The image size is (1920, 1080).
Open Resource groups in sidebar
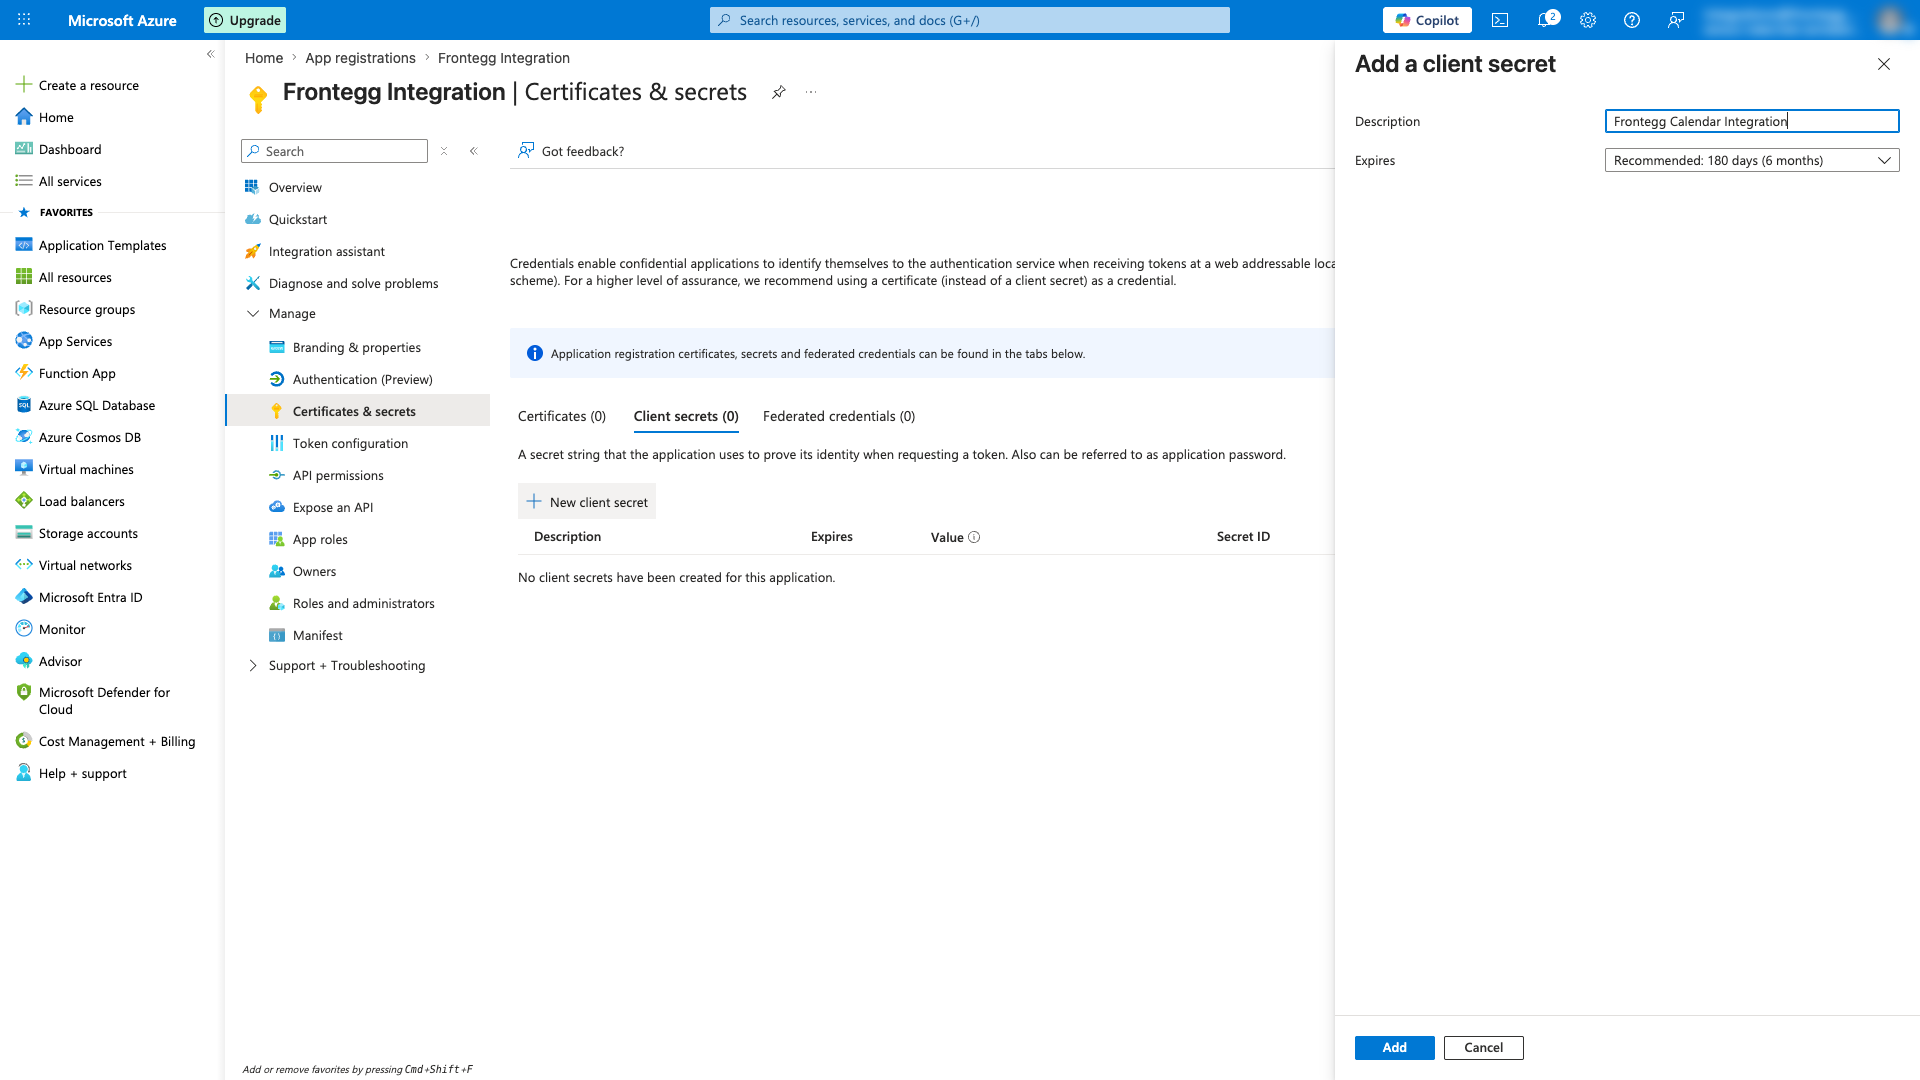coord(87,309)
